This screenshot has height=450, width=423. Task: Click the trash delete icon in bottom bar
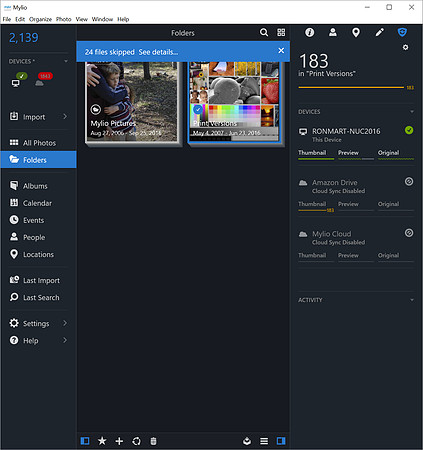pos(153,441)
